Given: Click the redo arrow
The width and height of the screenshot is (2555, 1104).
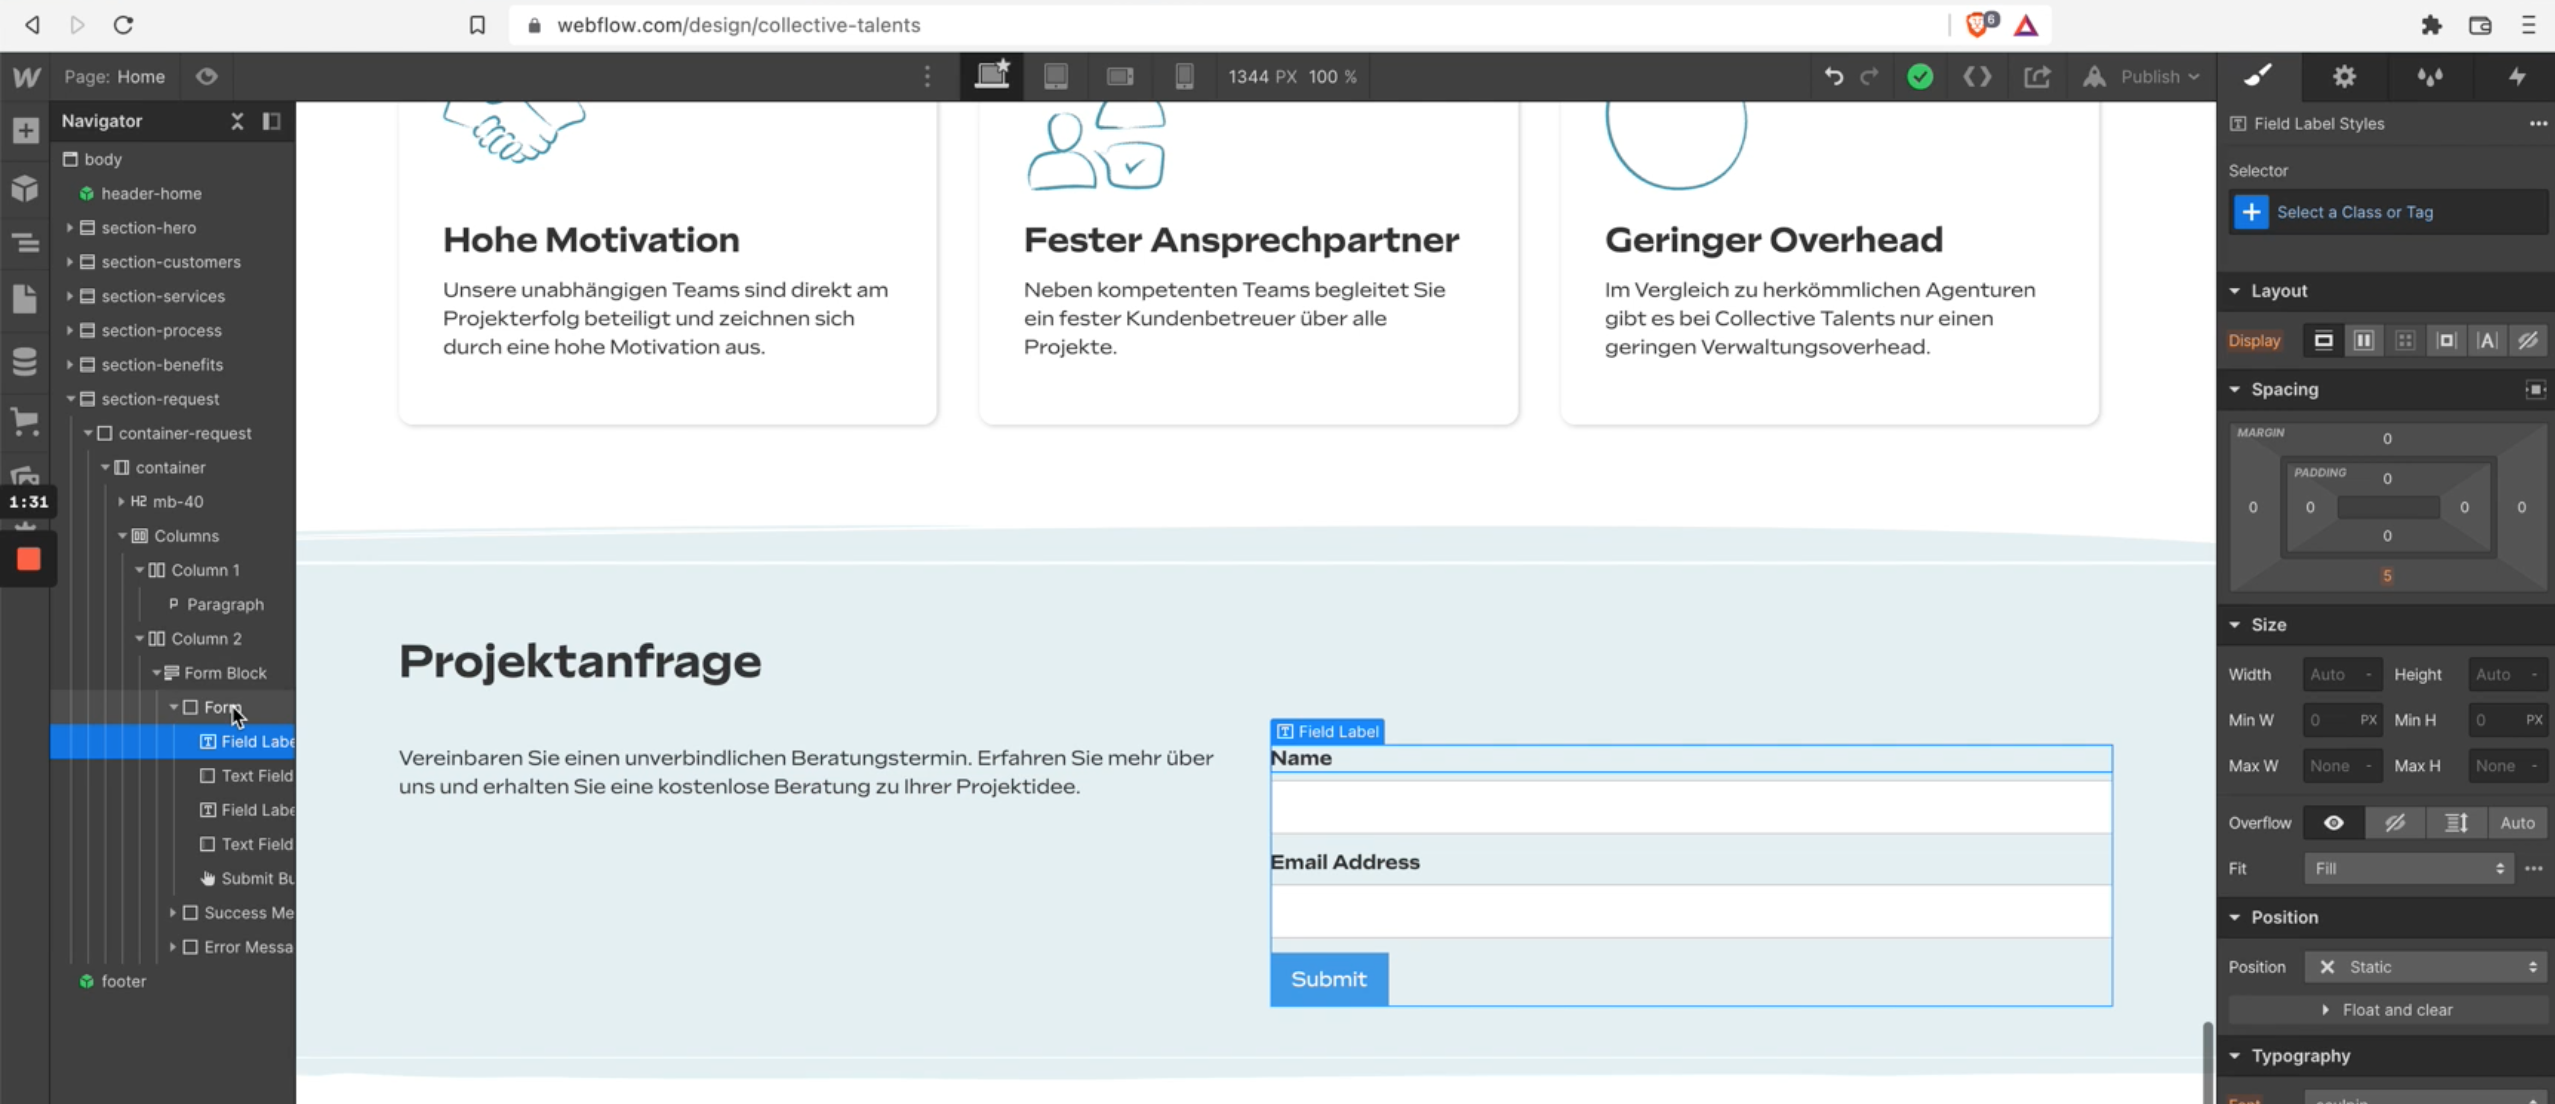Looking at the screenshot, I should pos(1869,76).
